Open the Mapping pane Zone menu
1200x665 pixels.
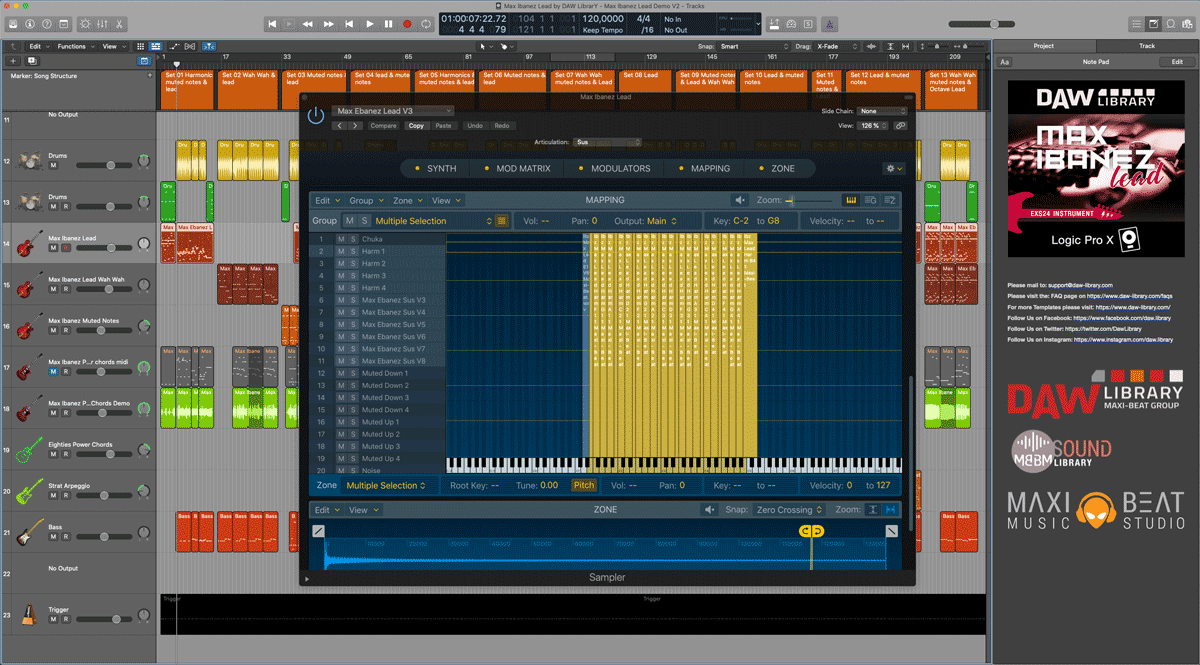406,201
